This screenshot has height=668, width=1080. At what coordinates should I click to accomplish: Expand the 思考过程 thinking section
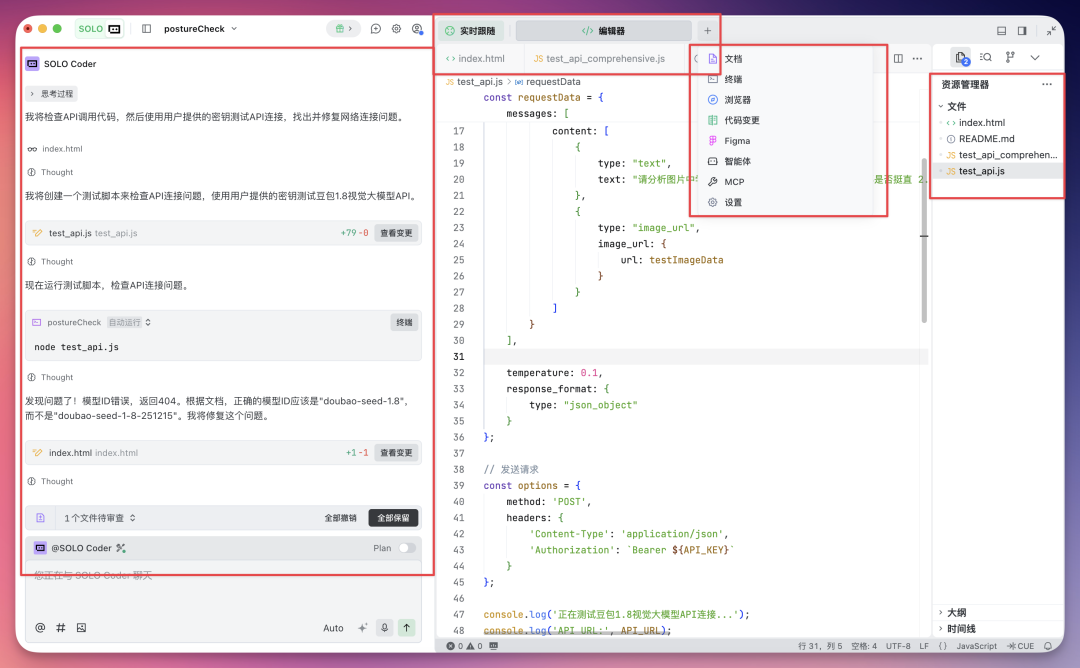(x=51, y=94)
